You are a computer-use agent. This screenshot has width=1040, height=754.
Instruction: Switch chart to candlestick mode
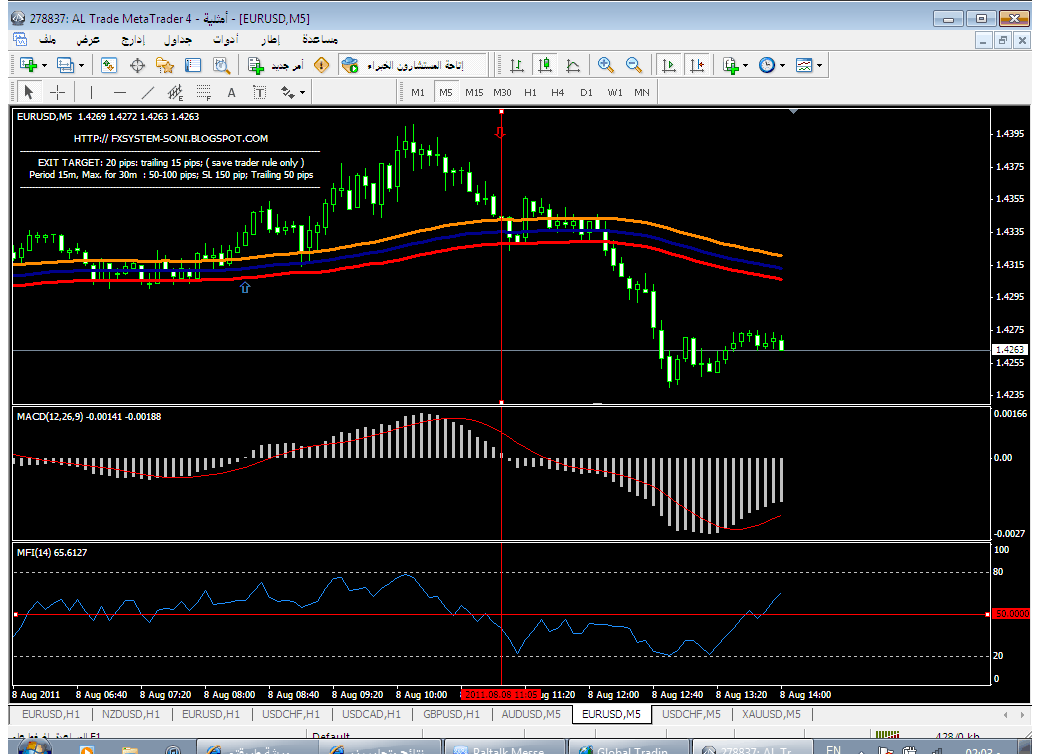click(x=545, y=65)
